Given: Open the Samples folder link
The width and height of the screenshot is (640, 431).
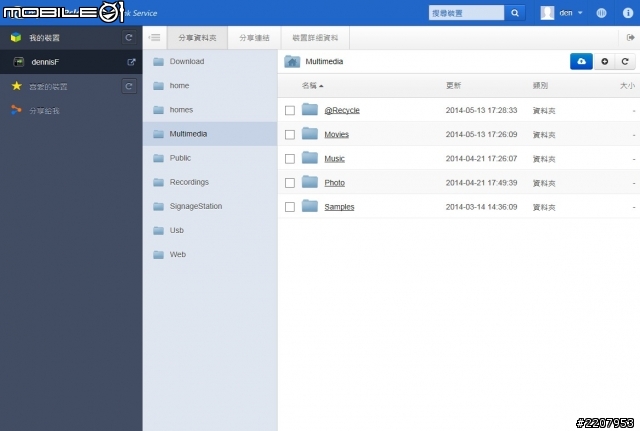Looking at the screenshot, I should click(x=339, y=207).
